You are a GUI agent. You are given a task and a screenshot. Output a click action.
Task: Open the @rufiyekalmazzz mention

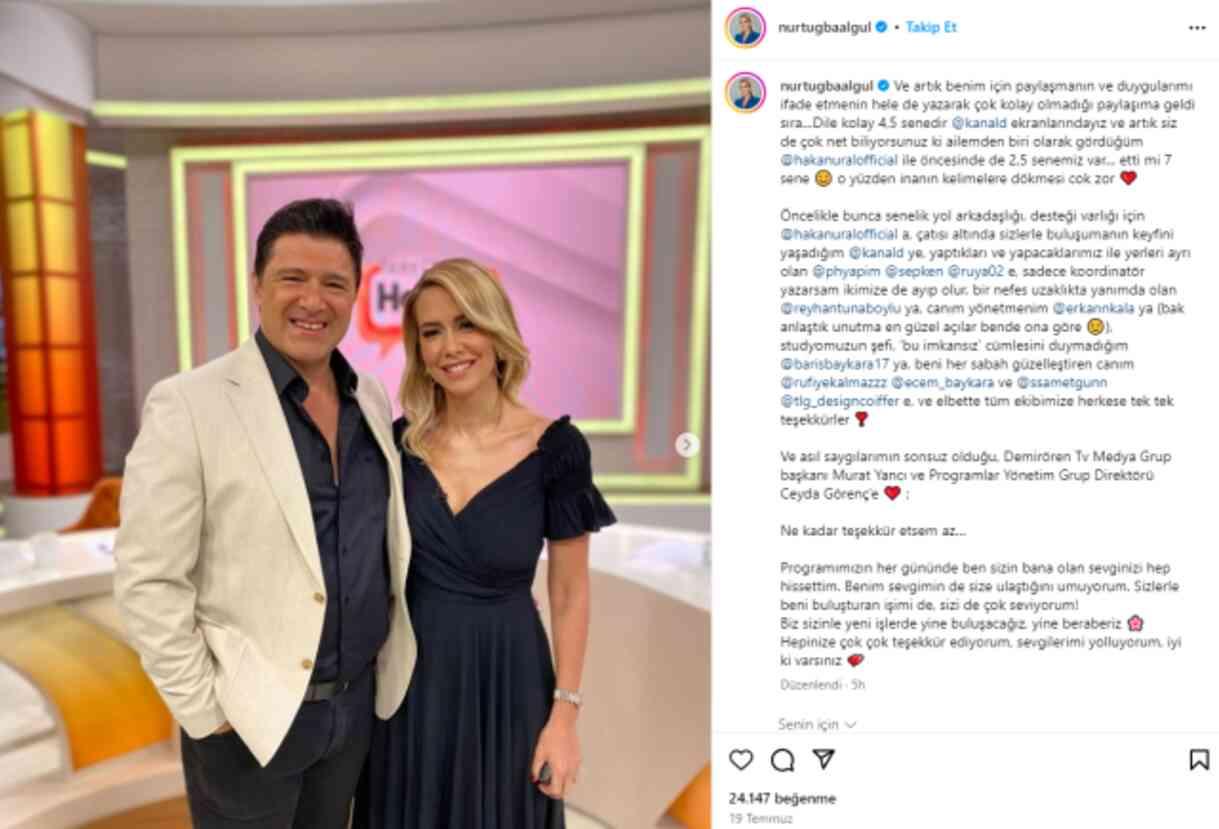click(832, 382)
